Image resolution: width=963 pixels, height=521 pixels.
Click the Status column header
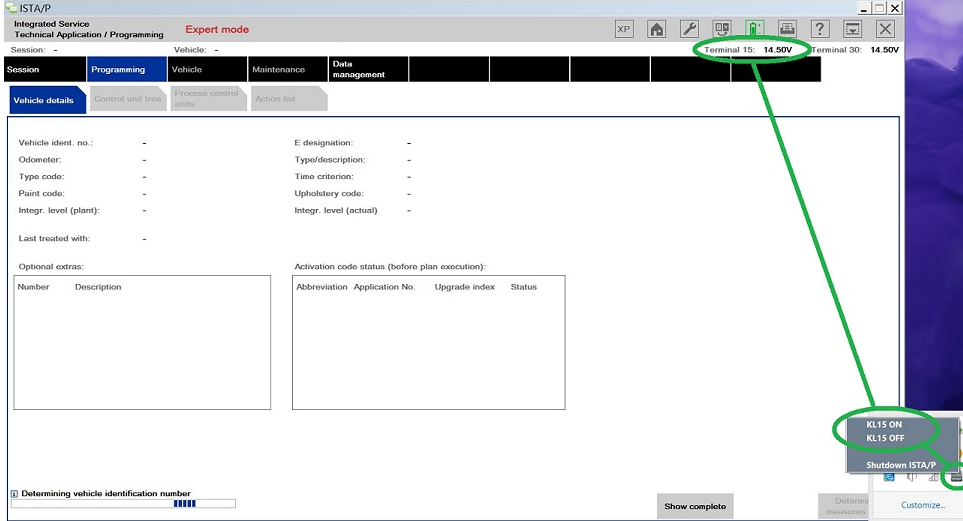pyautogui.click(x=524, y=287)
